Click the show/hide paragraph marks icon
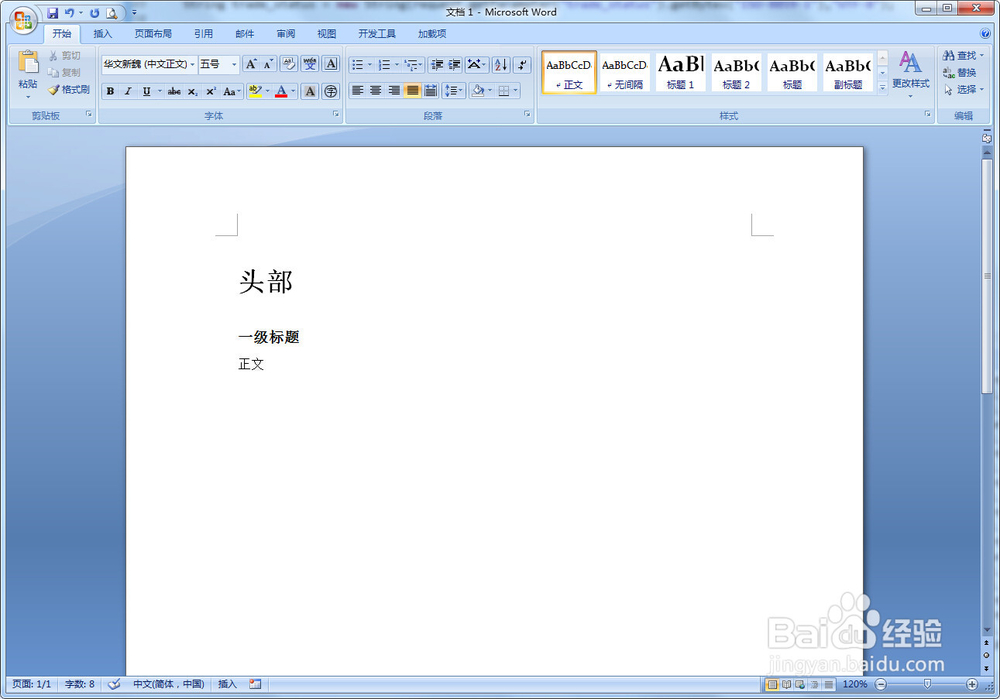The width and height of the screenshot is (1000, 699). click(x=521, y=64)
